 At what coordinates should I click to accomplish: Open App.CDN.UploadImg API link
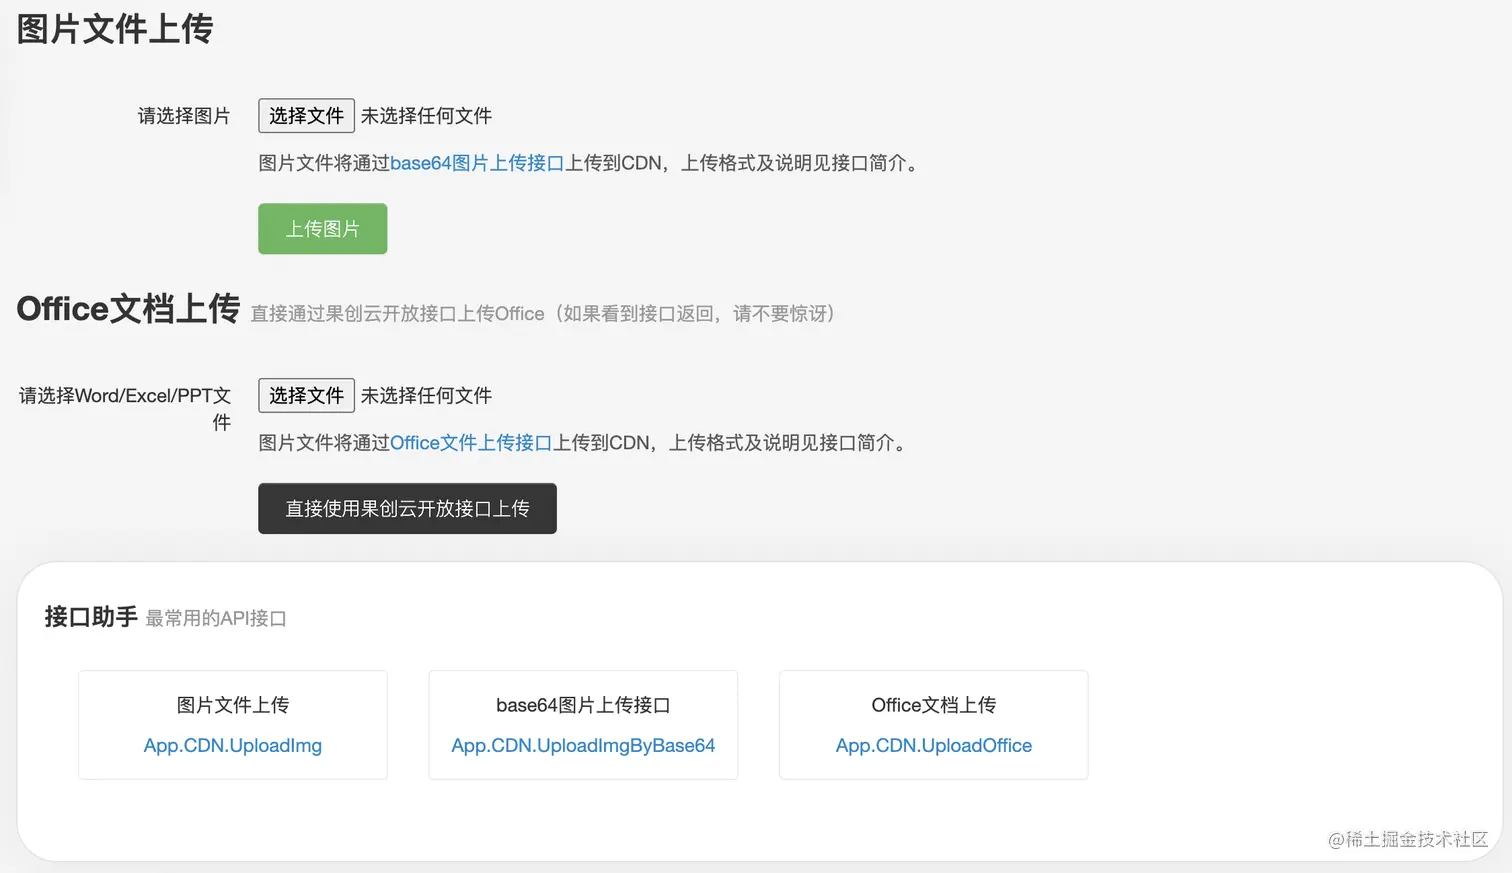tap(233, 746)
